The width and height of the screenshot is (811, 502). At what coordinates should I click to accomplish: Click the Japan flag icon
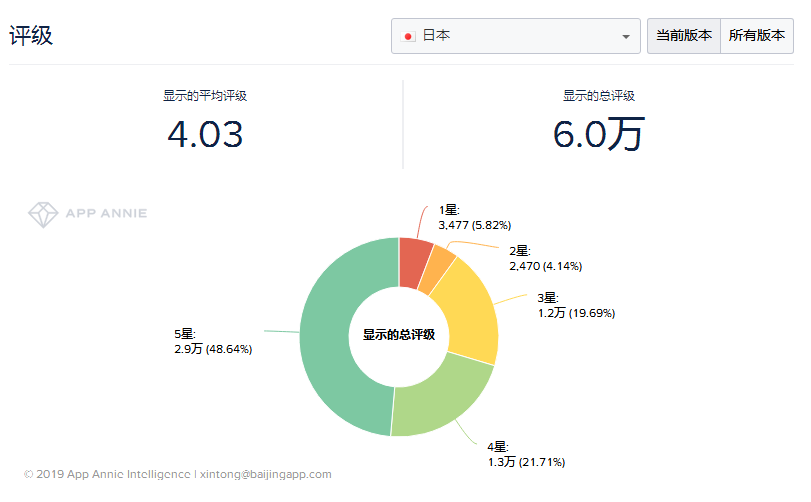pyautogui.click(x=409, y=36)
